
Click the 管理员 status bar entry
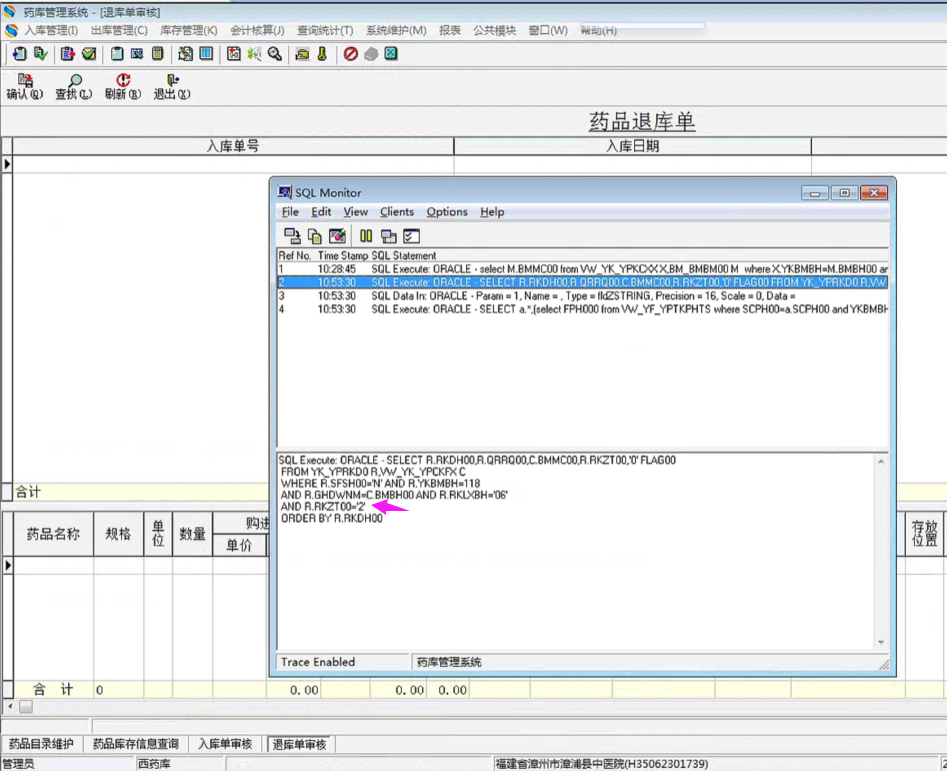coord(18,764)
